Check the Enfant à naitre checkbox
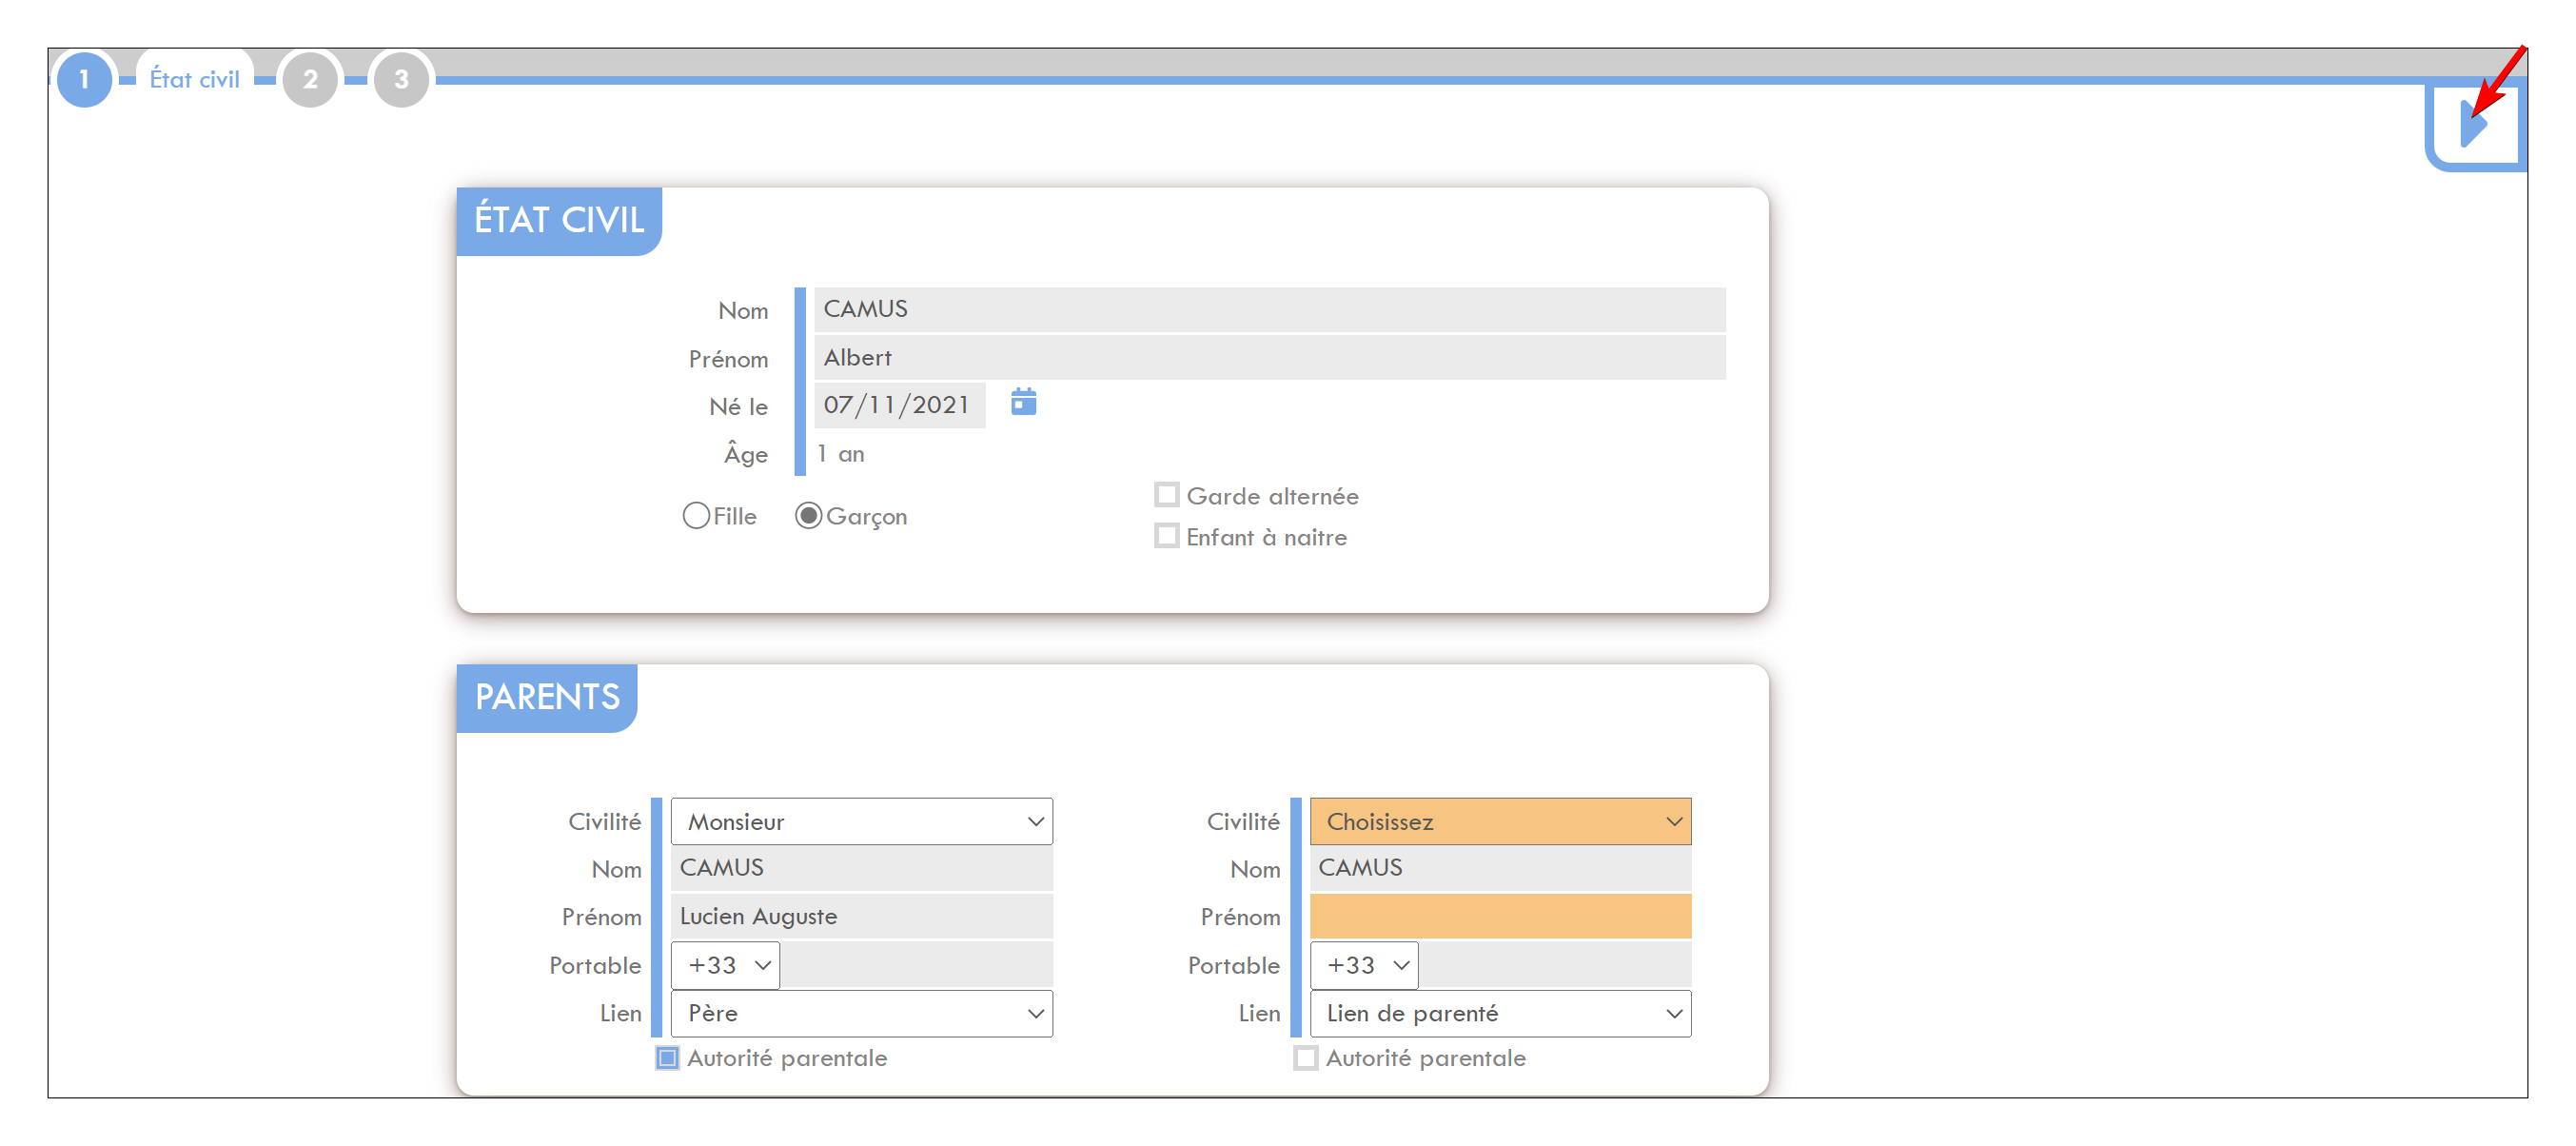The image size is (2576, 1146). tap(1166, 536)
